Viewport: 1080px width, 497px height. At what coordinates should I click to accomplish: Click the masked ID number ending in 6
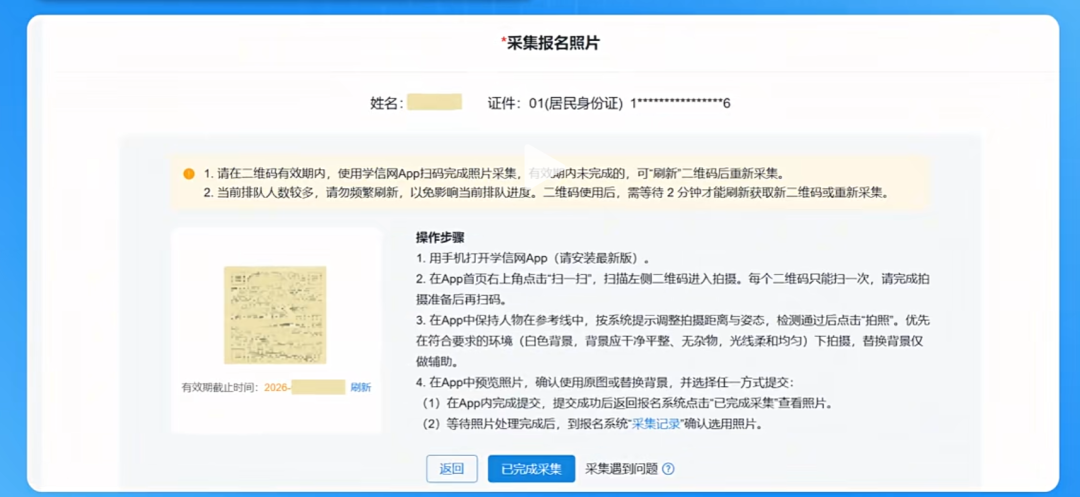(680, 103)
